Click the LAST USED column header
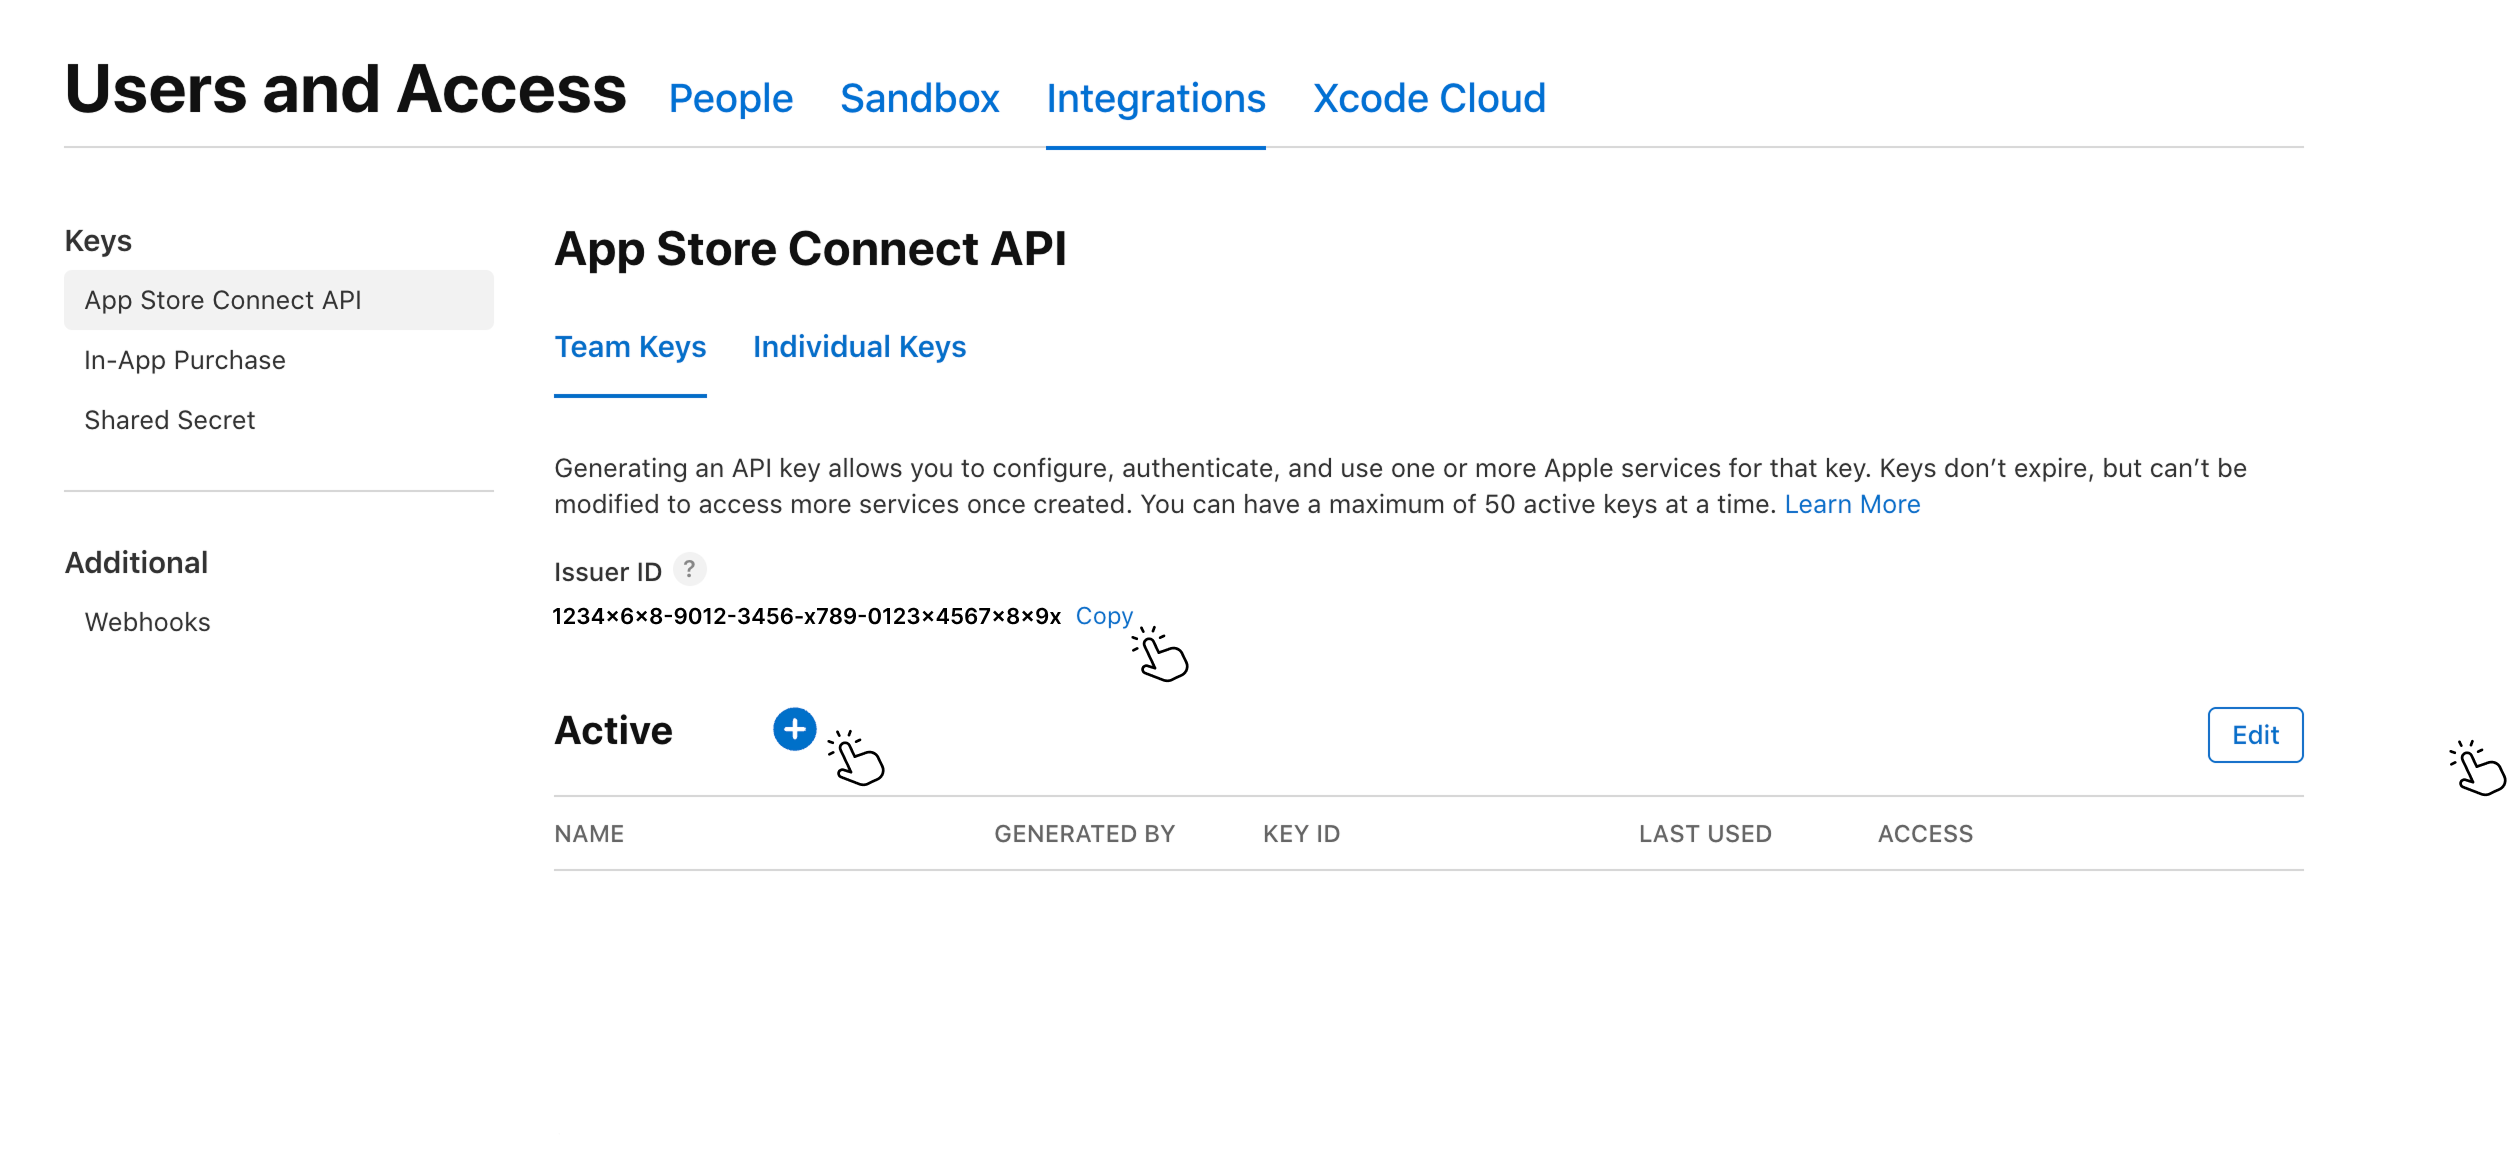Screen dimensions: 2512x1156 pos(1704,834)
